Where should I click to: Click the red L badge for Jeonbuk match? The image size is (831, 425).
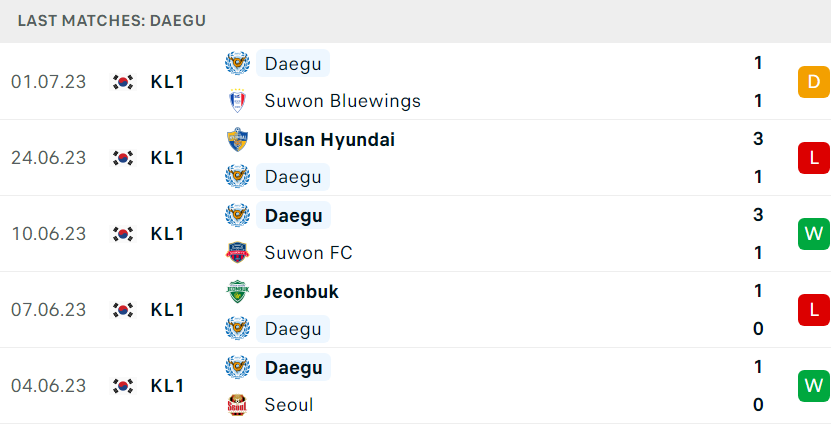[x=814, y=309]
